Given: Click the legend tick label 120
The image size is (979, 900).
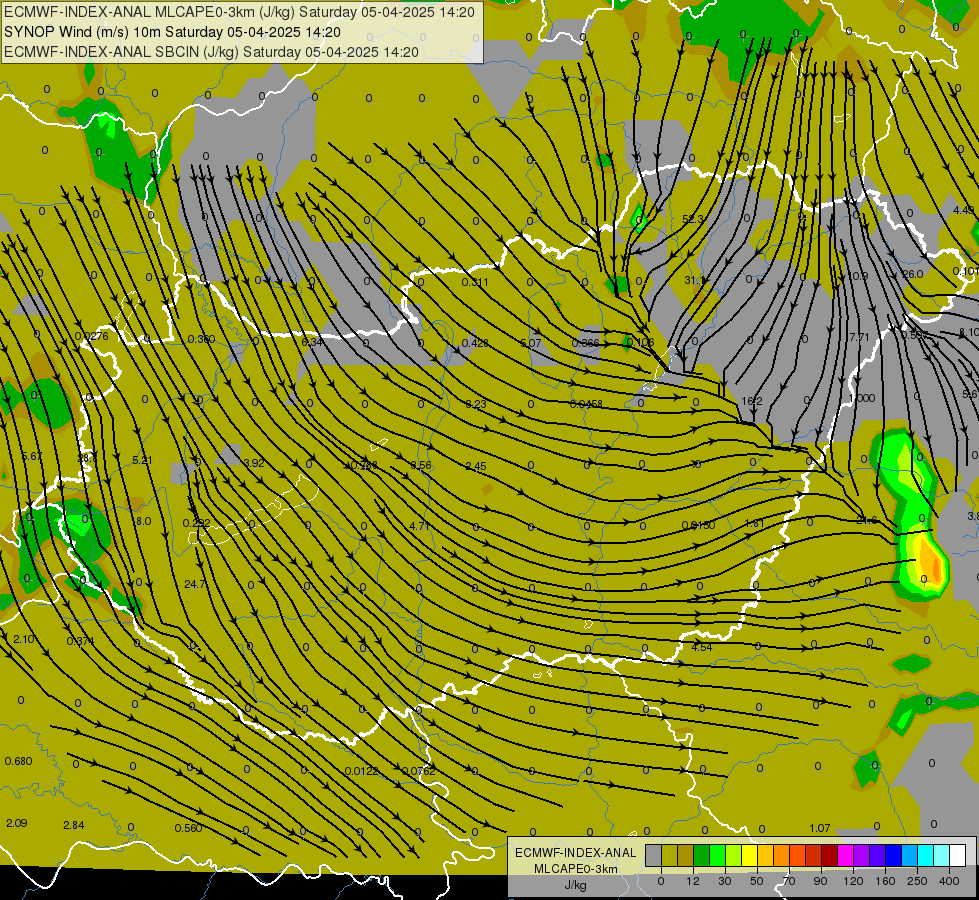Looking at the screenshot, I should [x=853, y=881].
